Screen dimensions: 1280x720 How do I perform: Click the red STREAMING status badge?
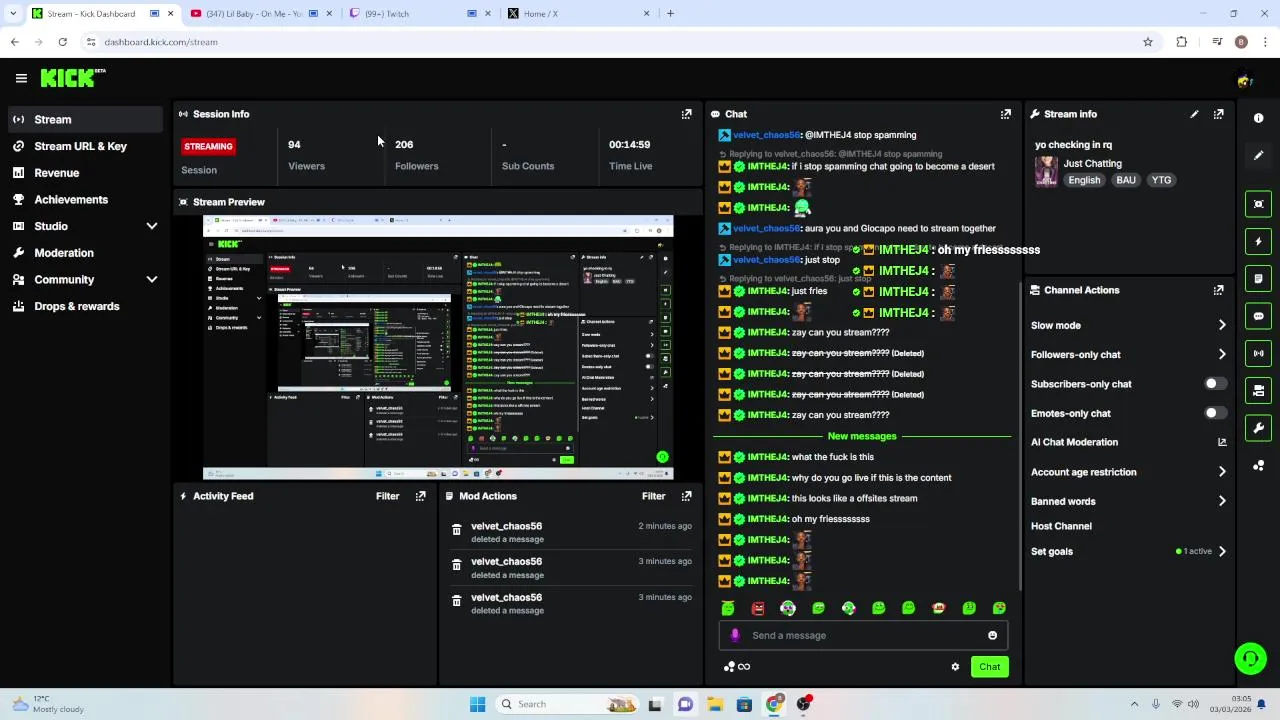tap(208, 146)
